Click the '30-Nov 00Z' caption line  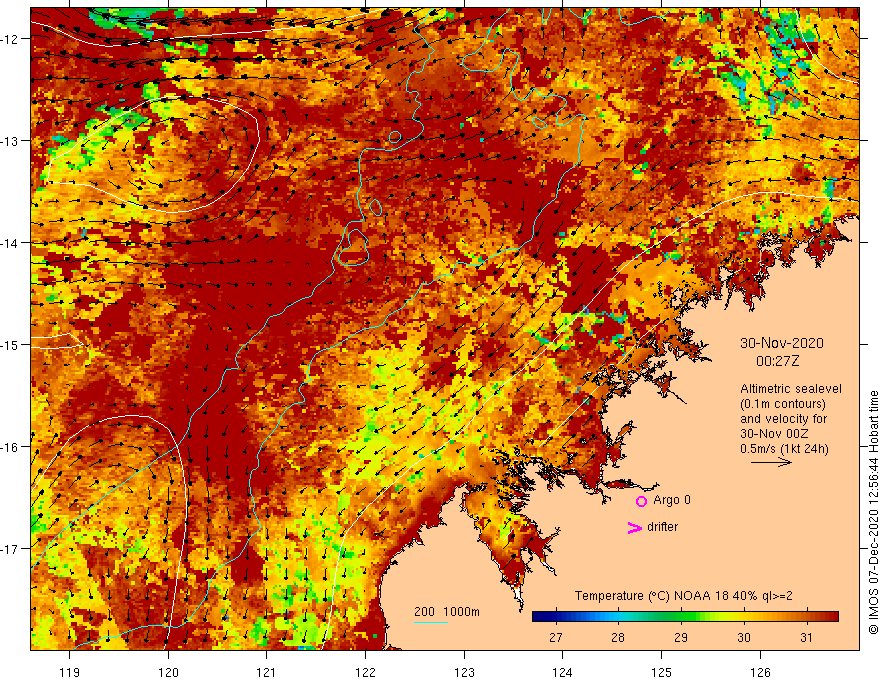tap(776, 434)
